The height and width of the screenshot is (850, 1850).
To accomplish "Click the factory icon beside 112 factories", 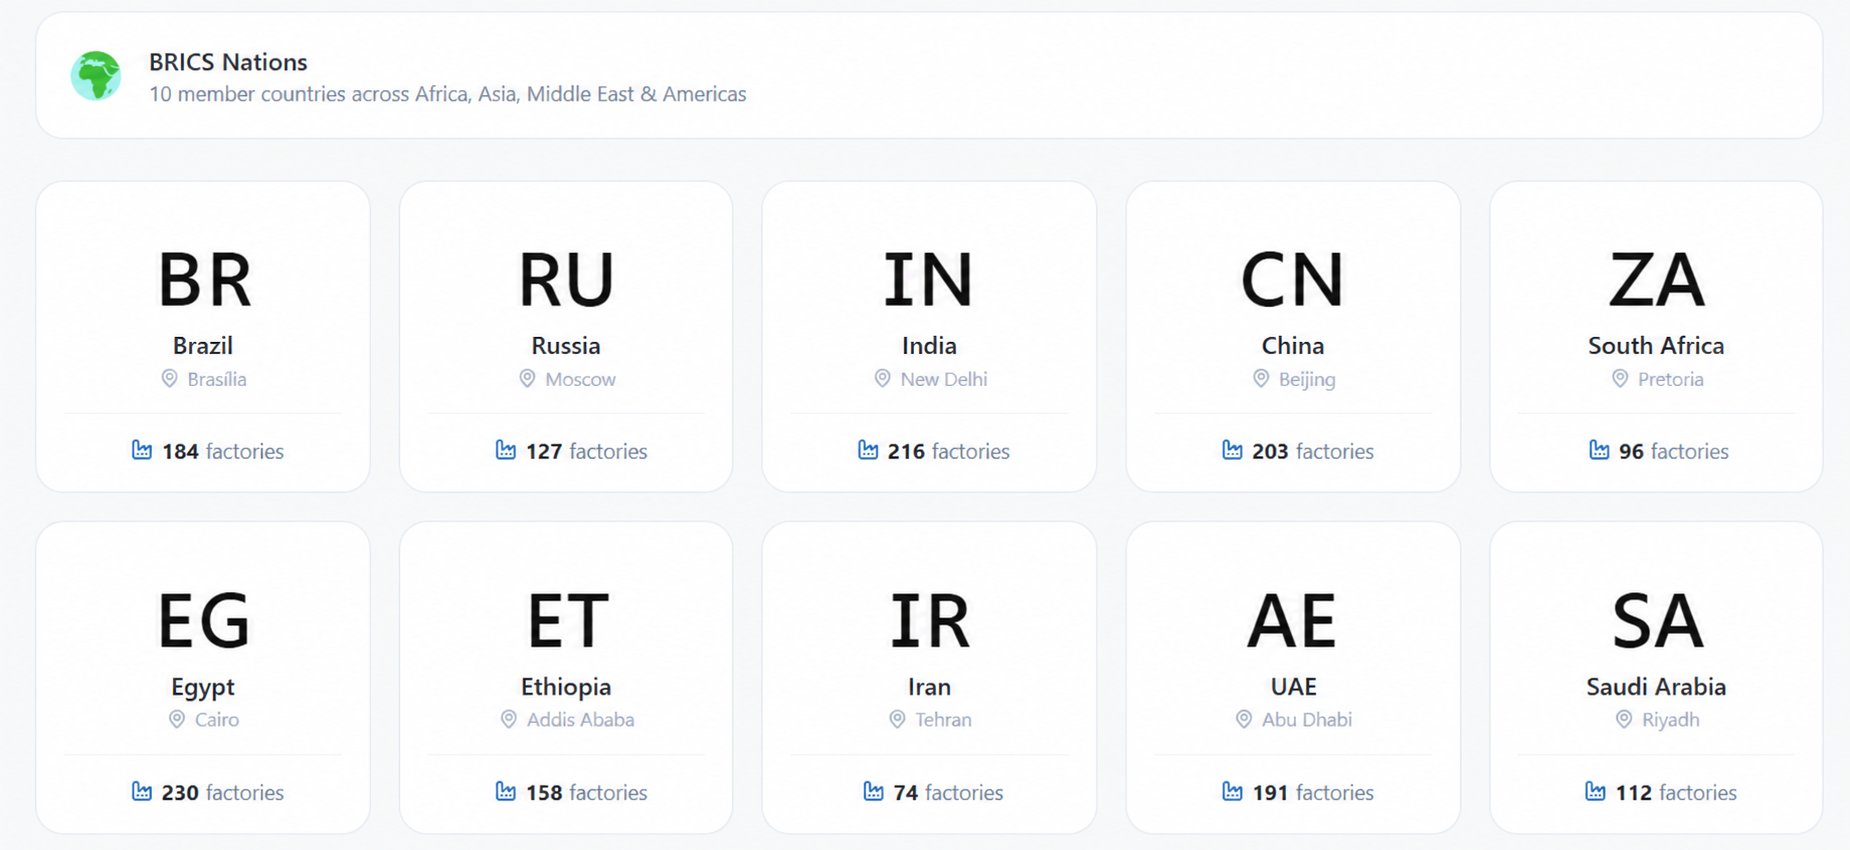I will [1595, 791].
